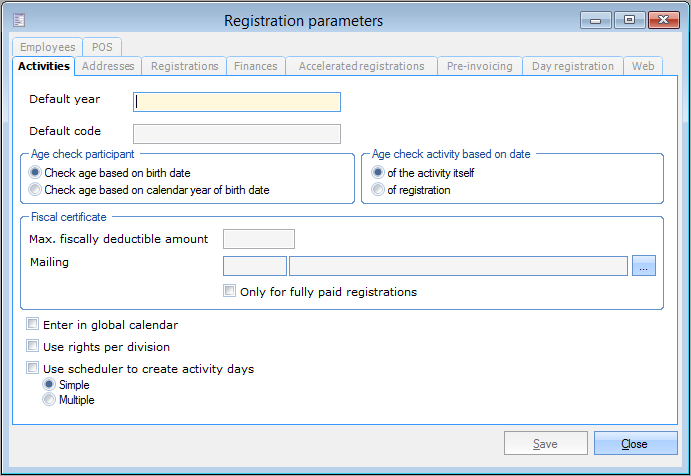Go to the Employees tab
The image size is (691, 476).
(46, 47)
